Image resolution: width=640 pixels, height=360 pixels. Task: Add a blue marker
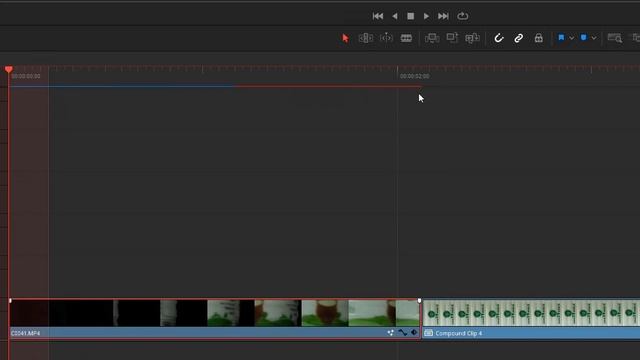(584, 38)
